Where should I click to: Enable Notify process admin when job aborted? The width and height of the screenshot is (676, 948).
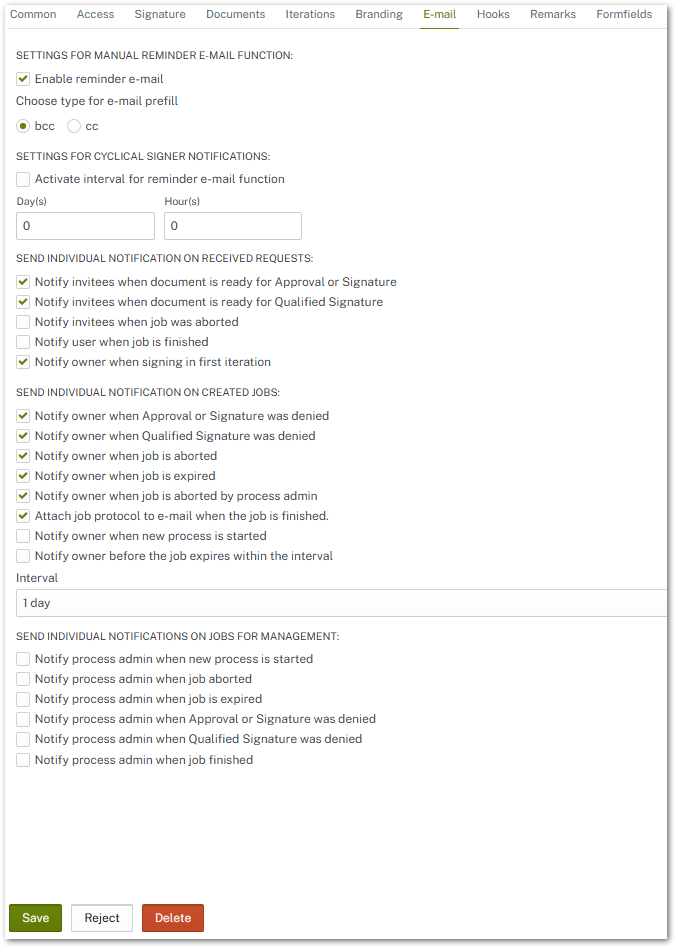tap(23, 679)
